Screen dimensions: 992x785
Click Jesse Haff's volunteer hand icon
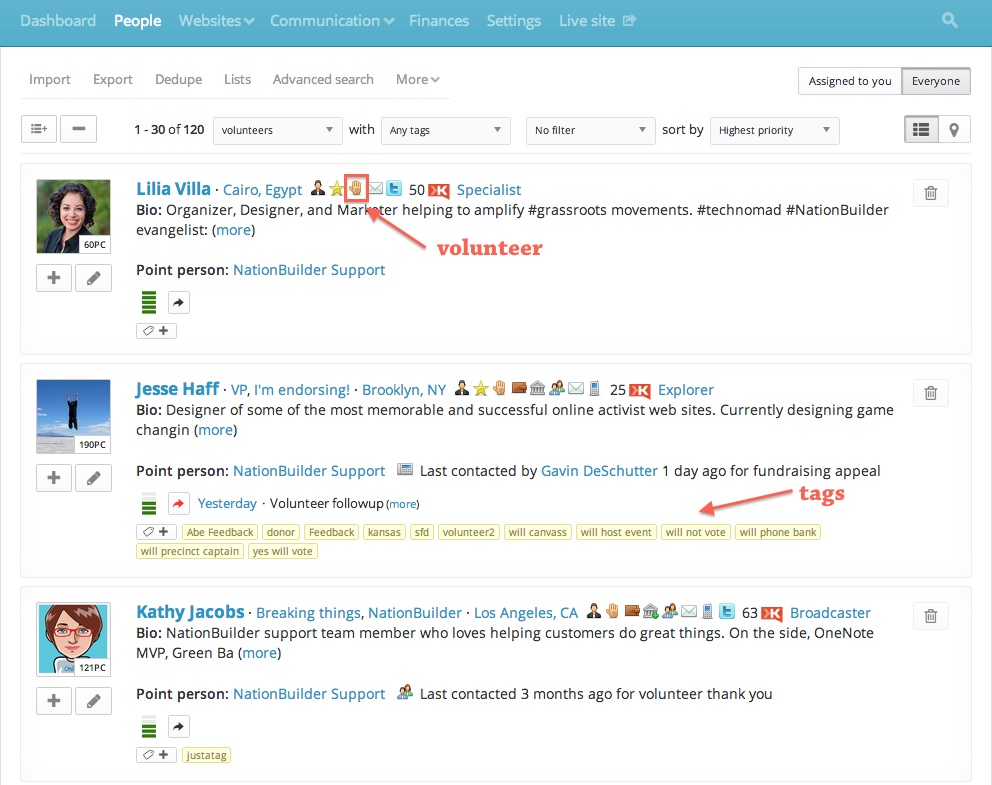tap(500, 388)
